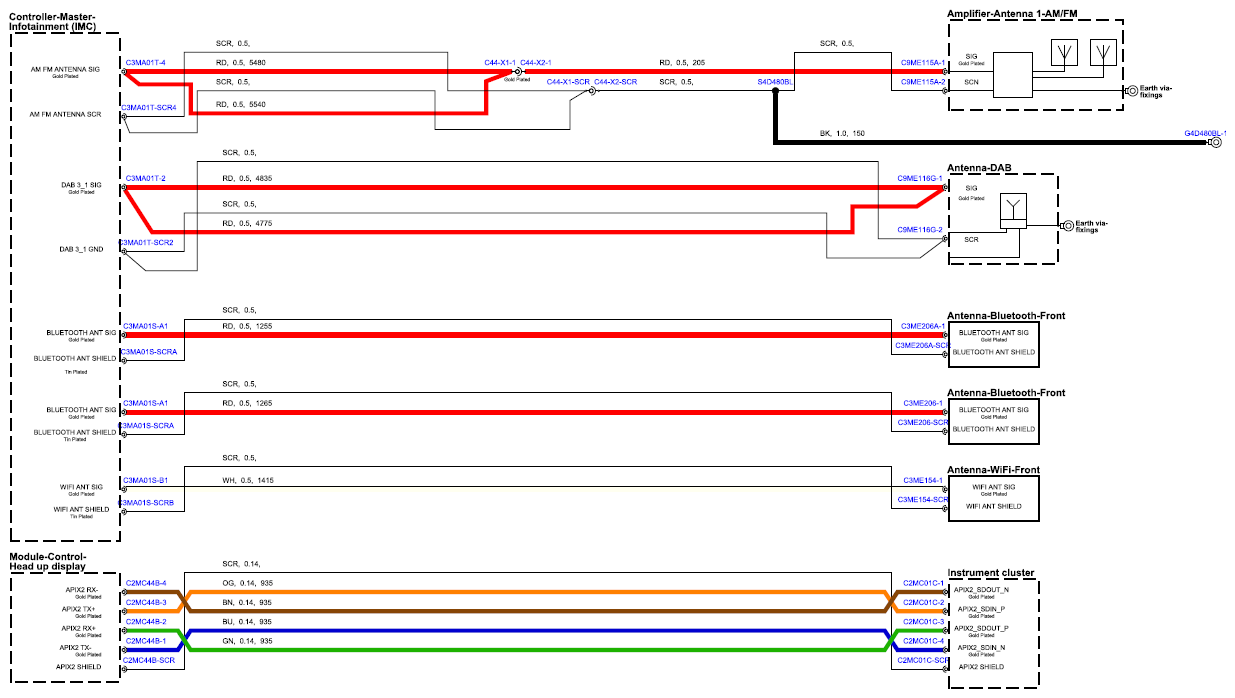This screenshot has height=698, width=1235.
Task: Open WiFi antenna connector C3ME154-SCR
Action: pyautogui.click(x=923, y=499)
